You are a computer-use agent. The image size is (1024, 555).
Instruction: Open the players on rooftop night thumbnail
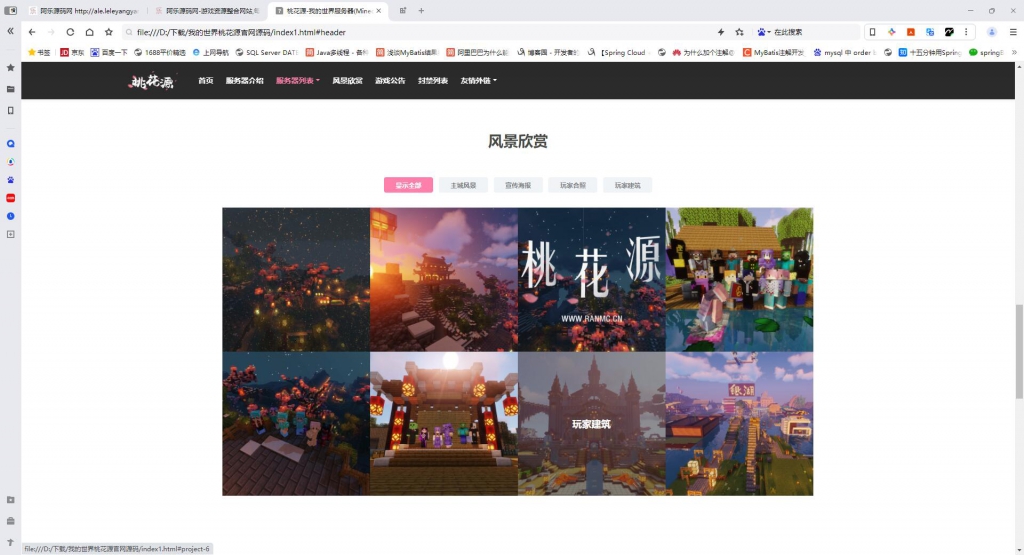296,424
